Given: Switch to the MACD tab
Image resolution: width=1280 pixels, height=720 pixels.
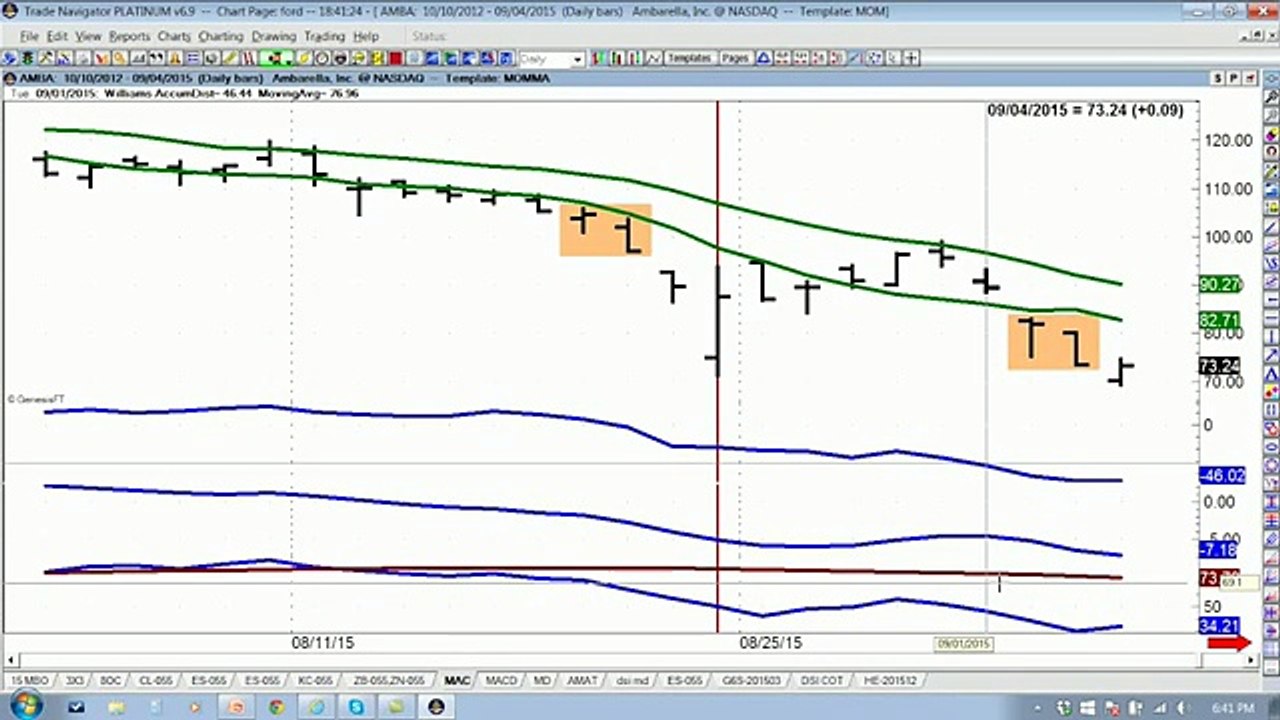Looking at the screenshot, I should coord(501,680).
